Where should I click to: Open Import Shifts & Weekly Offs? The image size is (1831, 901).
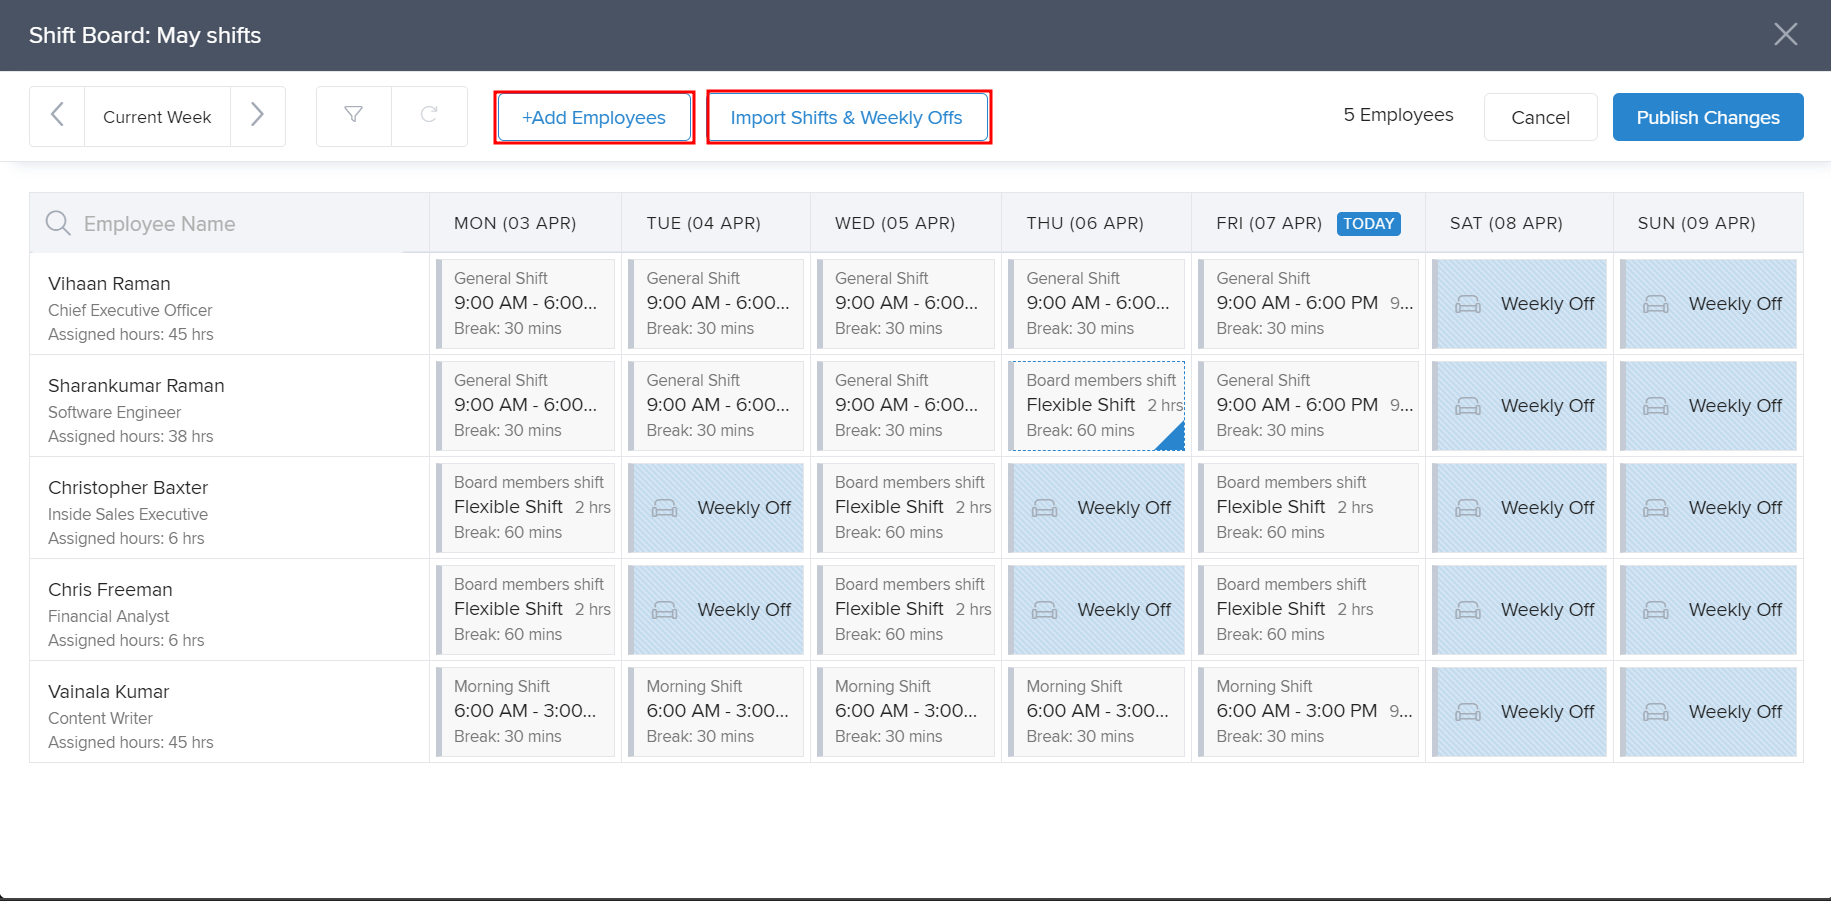[848, 118]
